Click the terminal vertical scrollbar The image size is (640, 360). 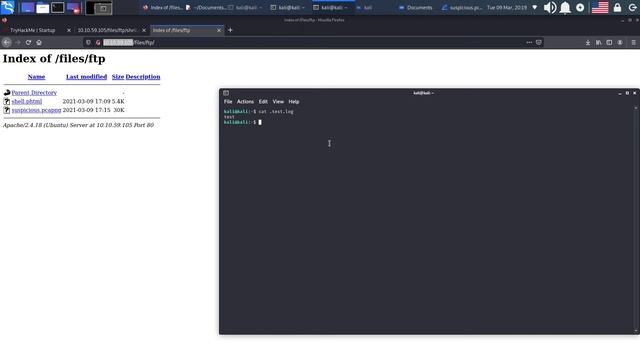coord(636,219)
